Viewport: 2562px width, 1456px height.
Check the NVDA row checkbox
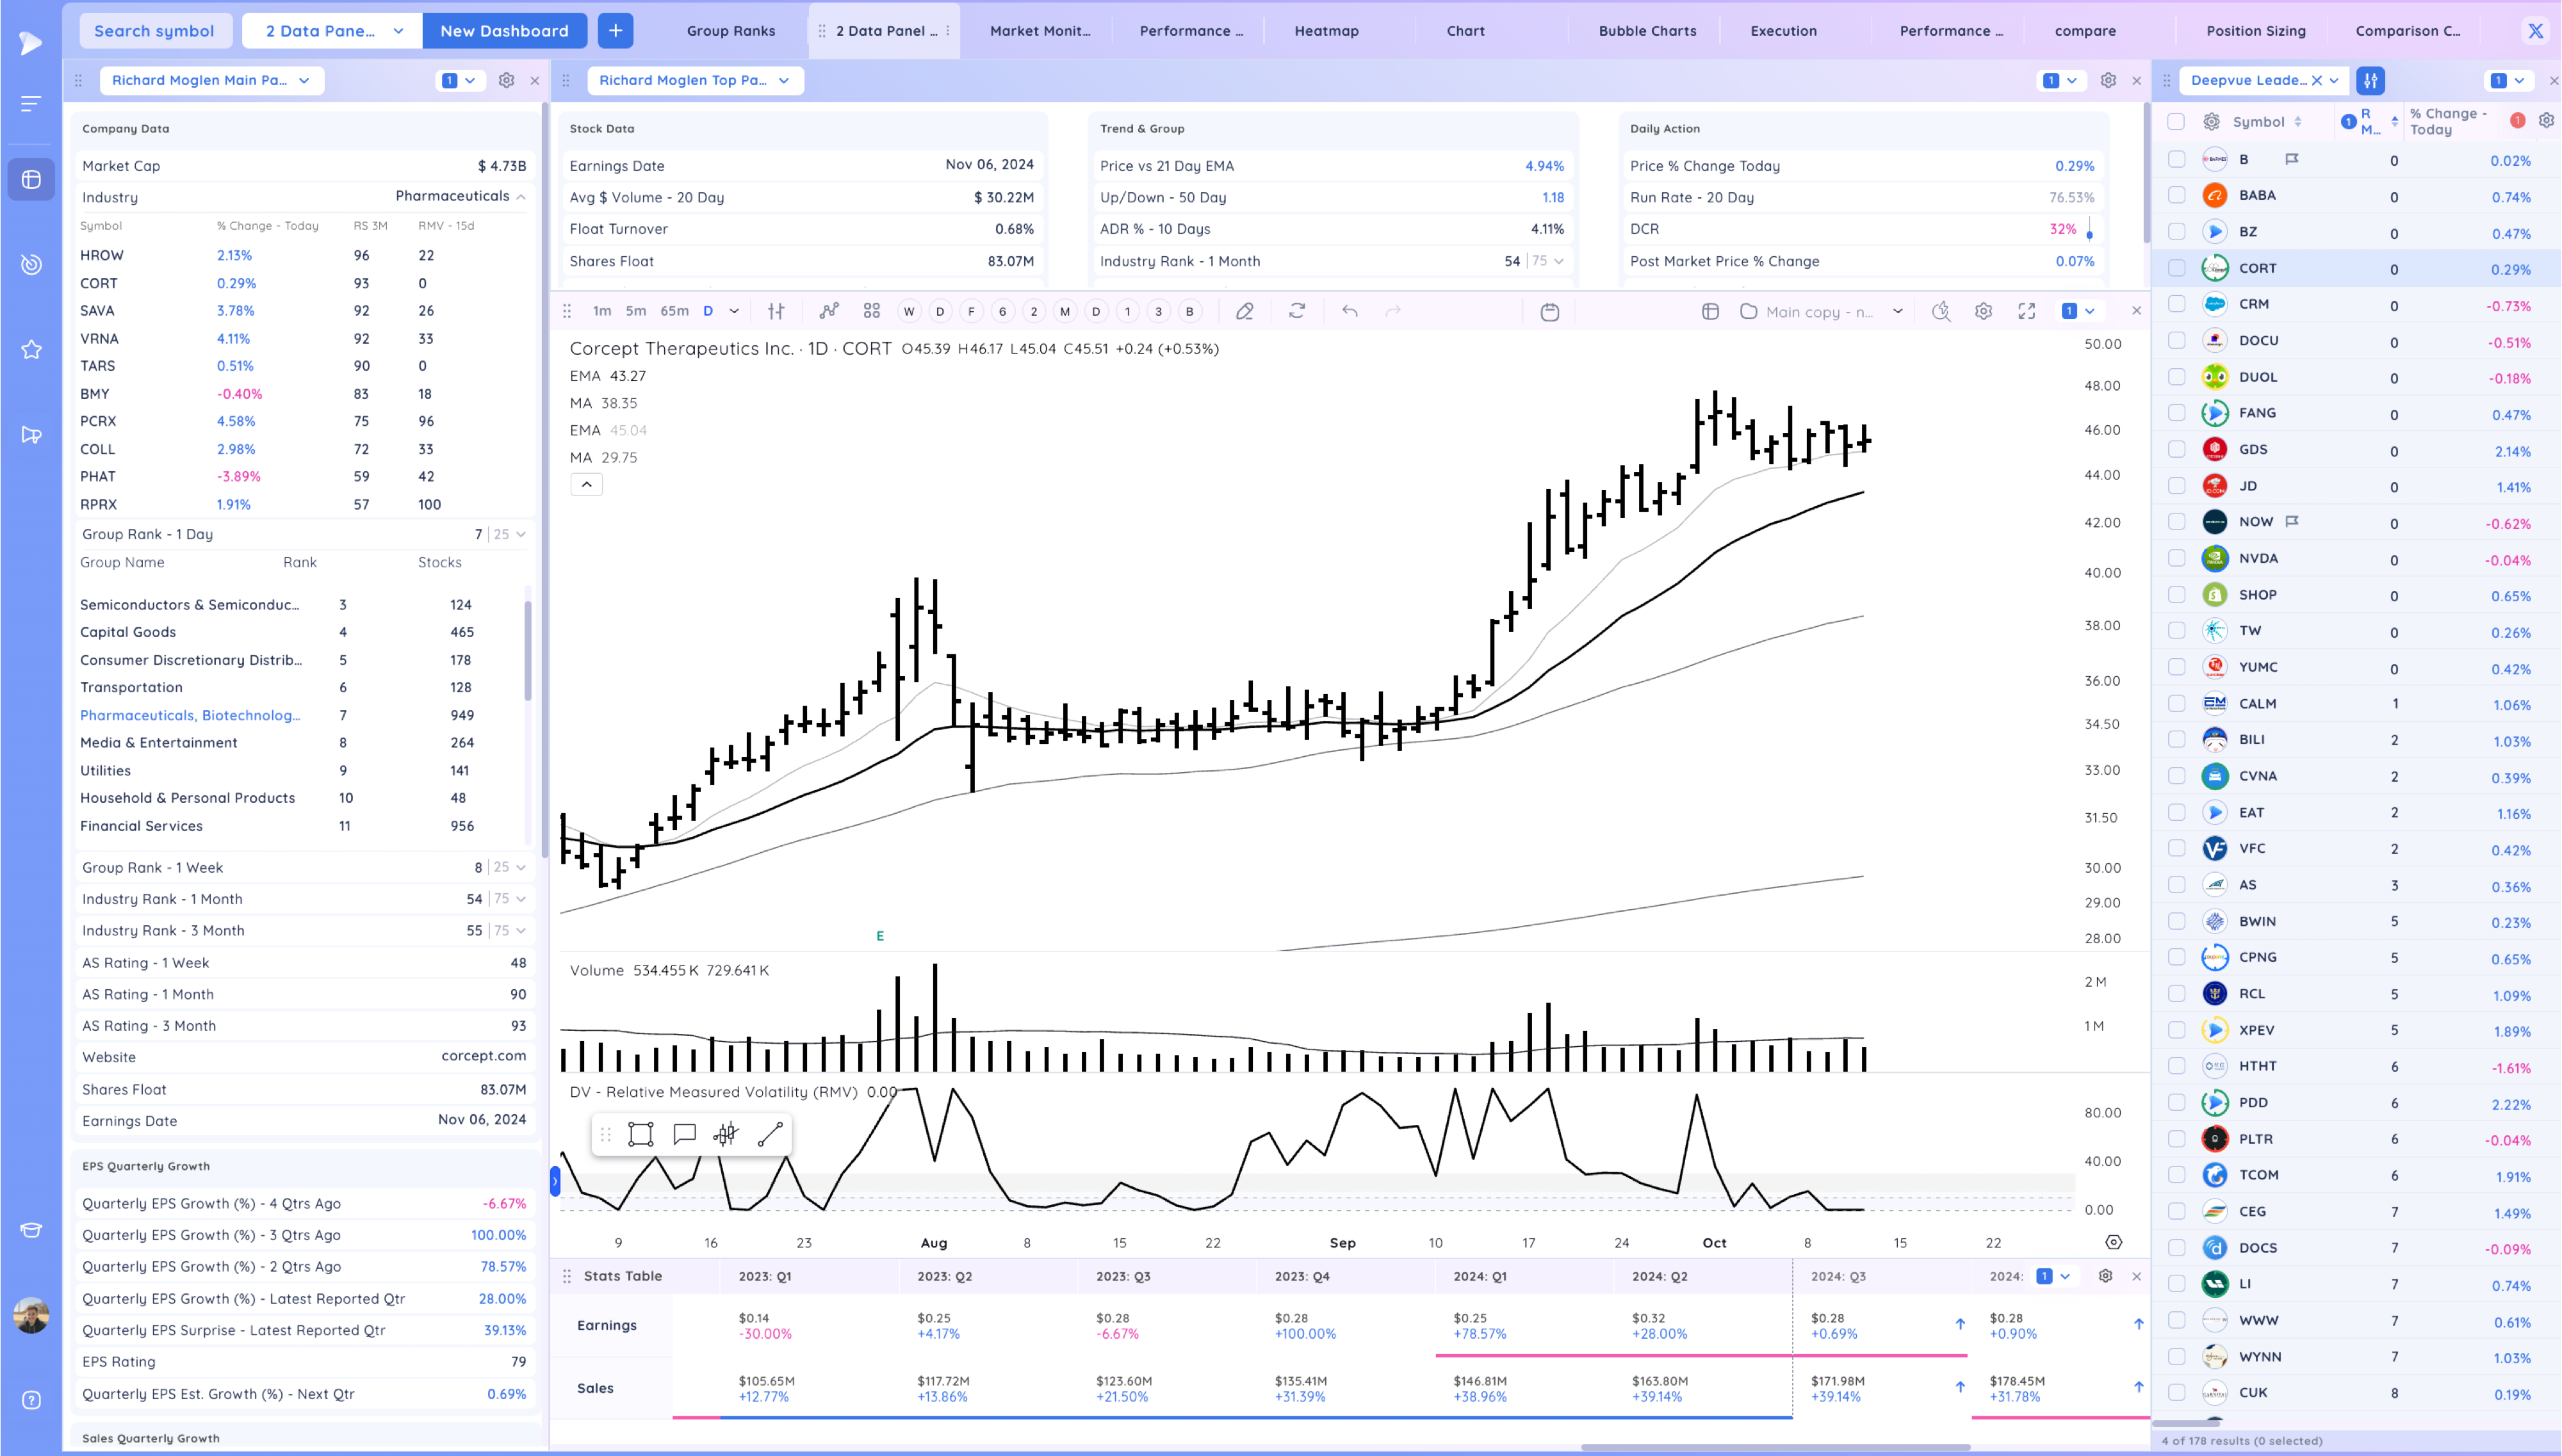coord(2176,558)
